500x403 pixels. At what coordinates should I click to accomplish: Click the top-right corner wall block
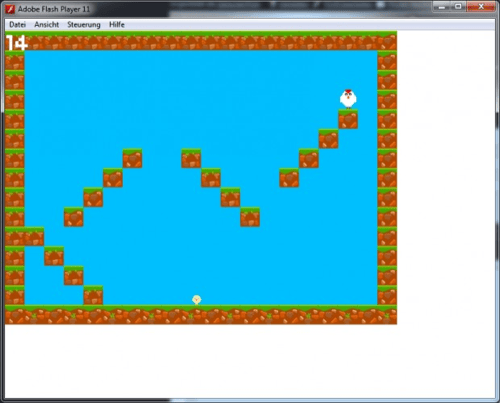pyautogui.click(x=387, y=41)
